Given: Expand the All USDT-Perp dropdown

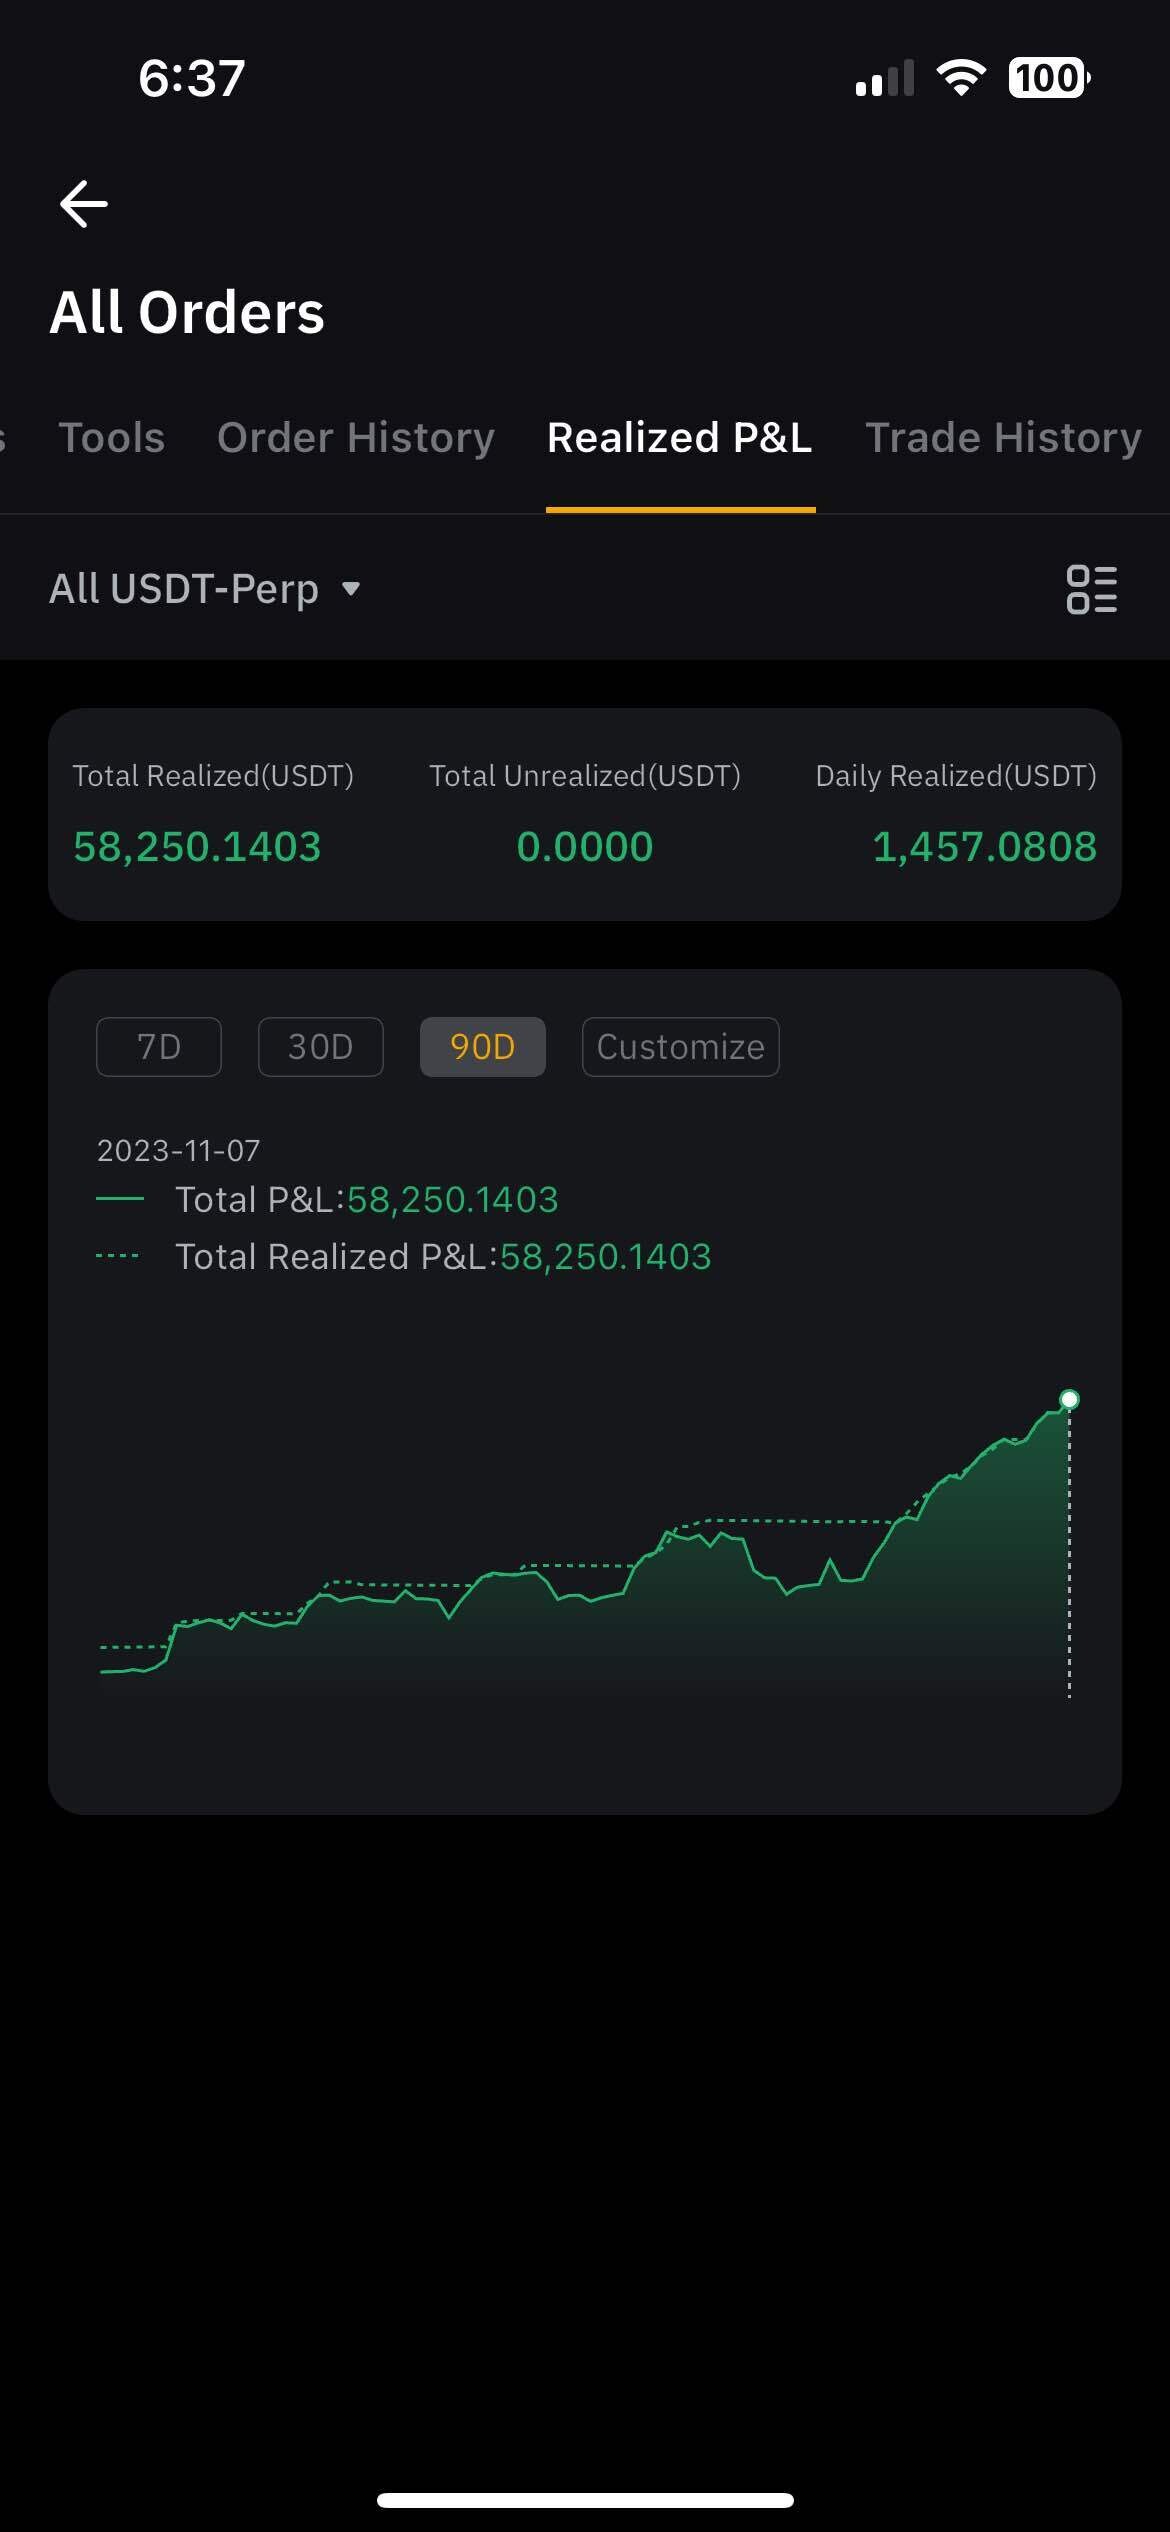Looking at the screenshot, I should [205, 589].
